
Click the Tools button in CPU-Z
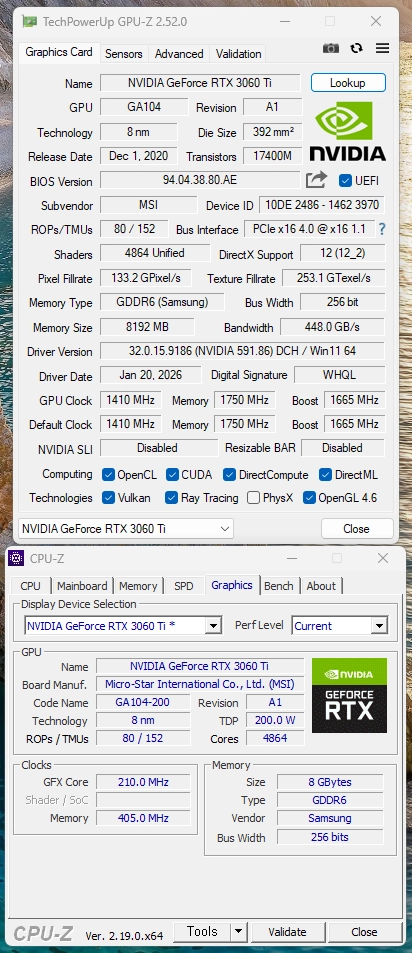pyautogui.click(x=202, y=931)
